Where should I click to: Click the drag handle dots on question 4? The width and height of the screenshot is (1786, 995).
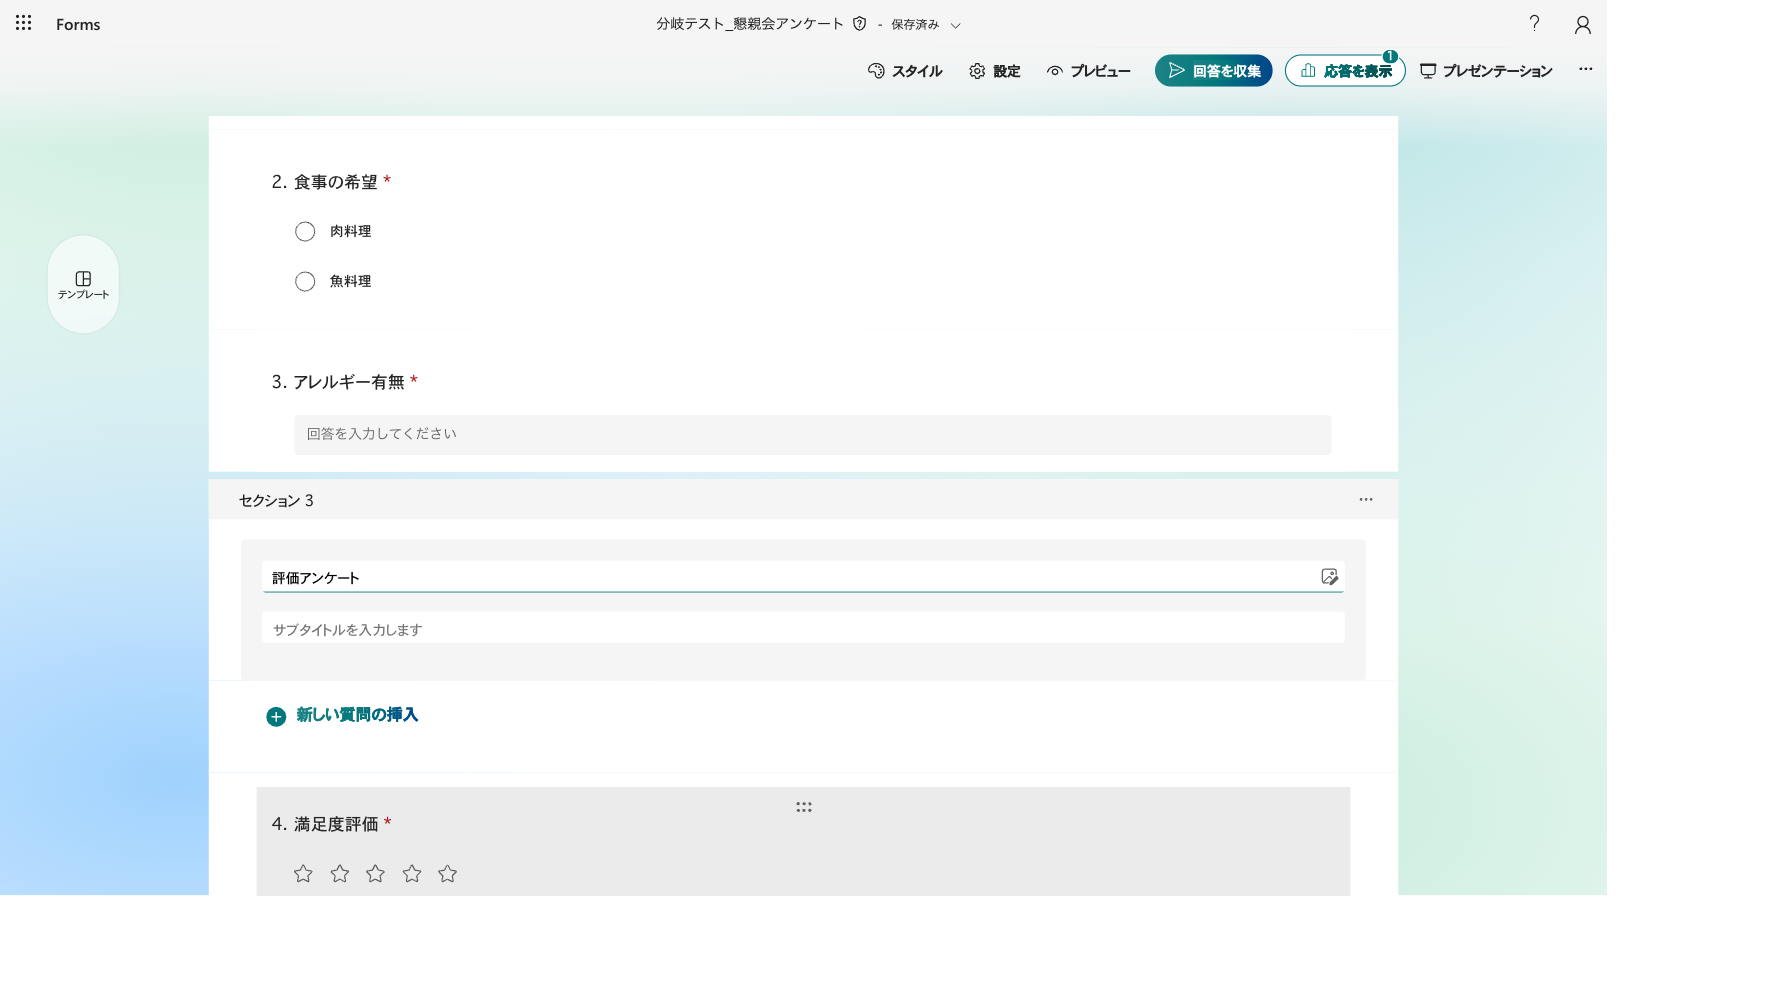pyautogui.click(x=804, y=807)
